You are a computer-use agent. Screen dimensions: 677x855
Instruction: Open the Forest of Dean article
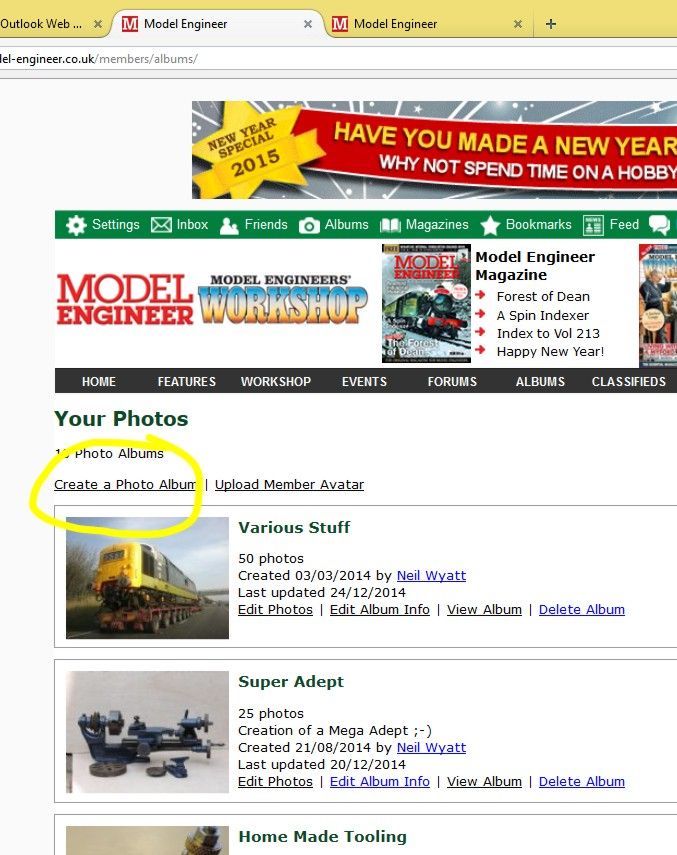pos(543,297)
